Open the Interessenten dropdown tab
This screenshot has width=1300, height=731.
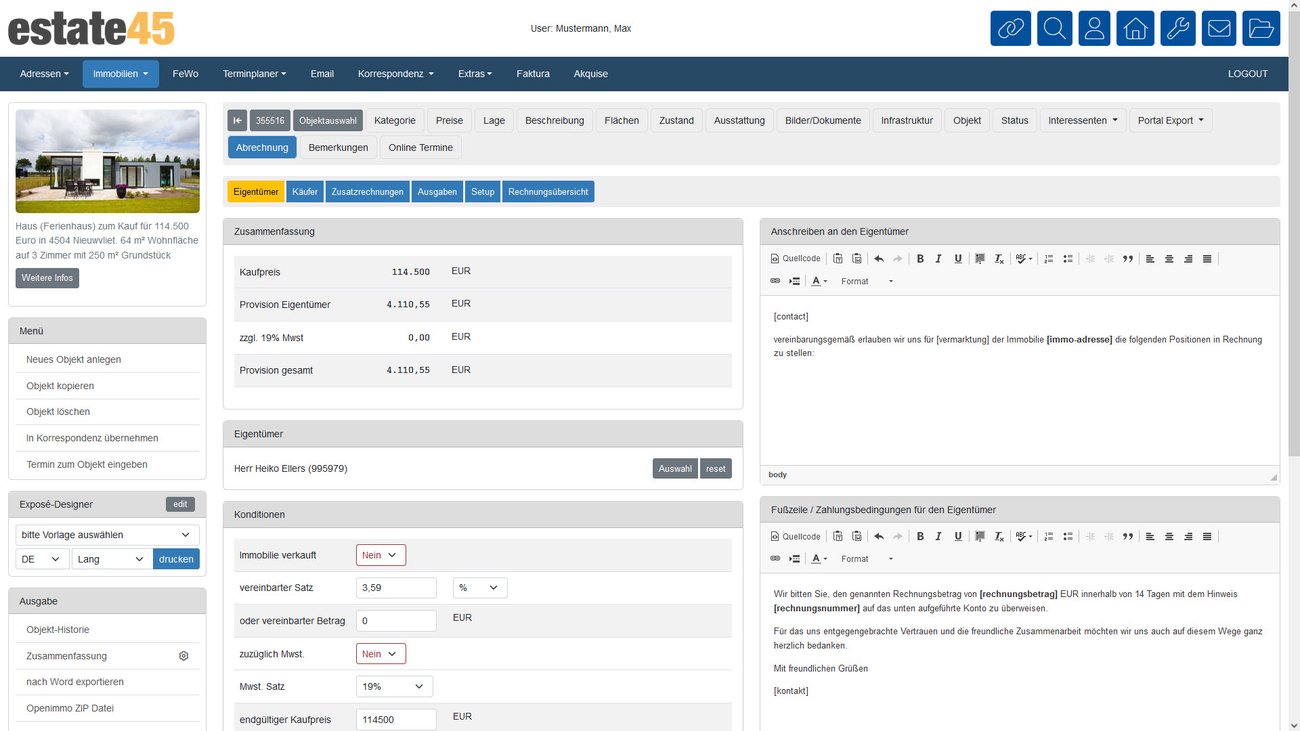(x=1083, y=120)
